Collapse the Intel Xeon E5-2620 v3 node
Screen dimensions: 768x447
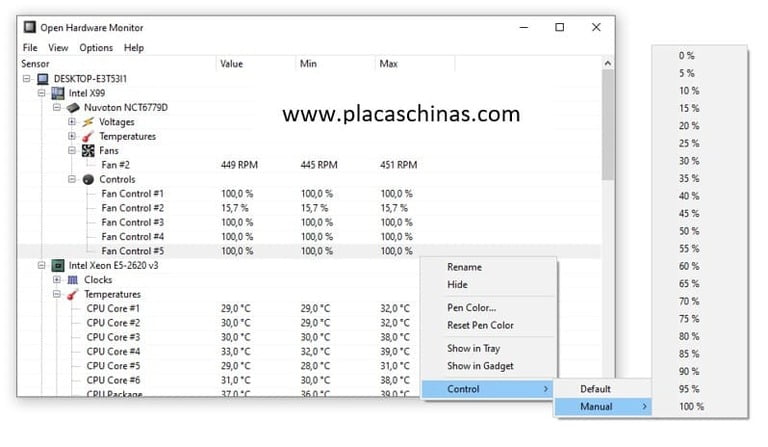[42, 265]
